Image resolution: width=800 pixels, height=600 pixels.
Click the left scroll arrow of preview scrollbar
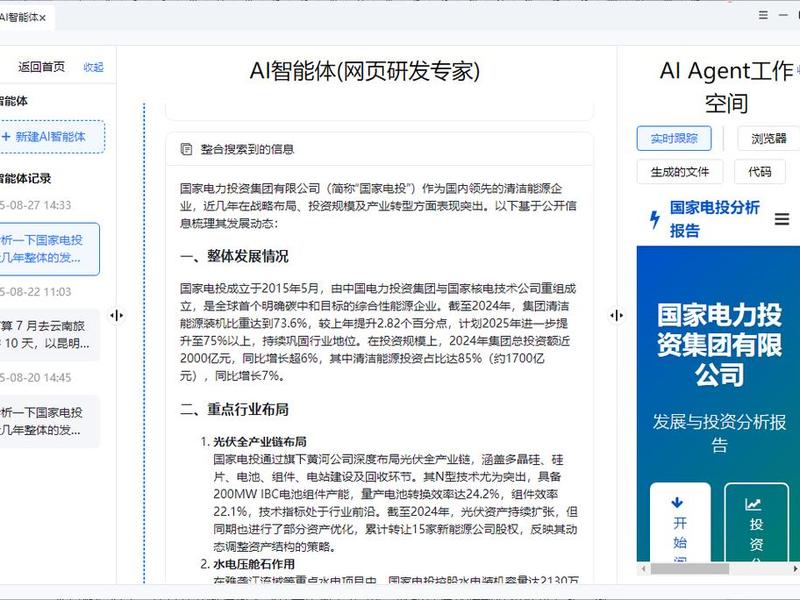tap(643, 568)
